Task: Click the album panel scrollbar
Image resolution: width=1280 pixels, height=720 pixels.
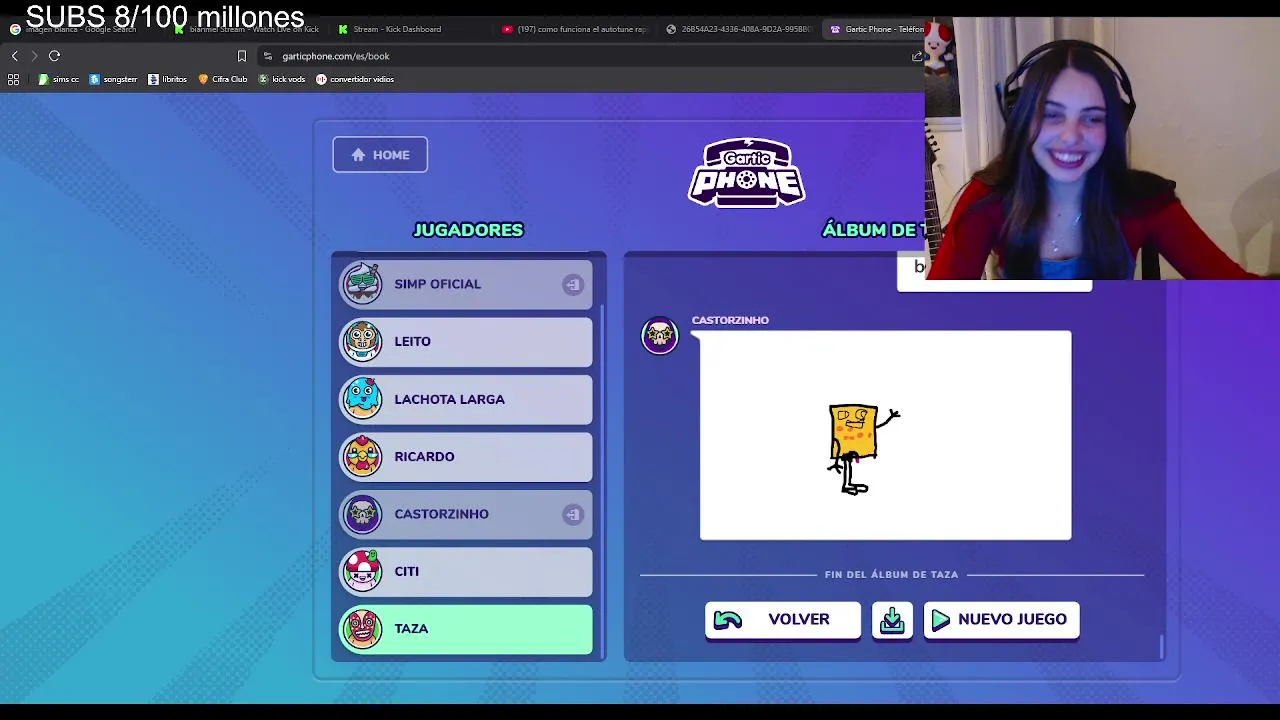Action: click(1162, 647)
